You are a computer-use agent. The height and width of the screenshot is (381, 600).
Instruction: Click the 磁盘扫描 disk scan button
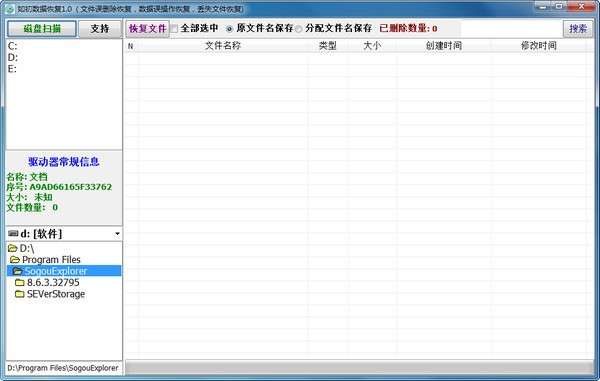[42, 29]
